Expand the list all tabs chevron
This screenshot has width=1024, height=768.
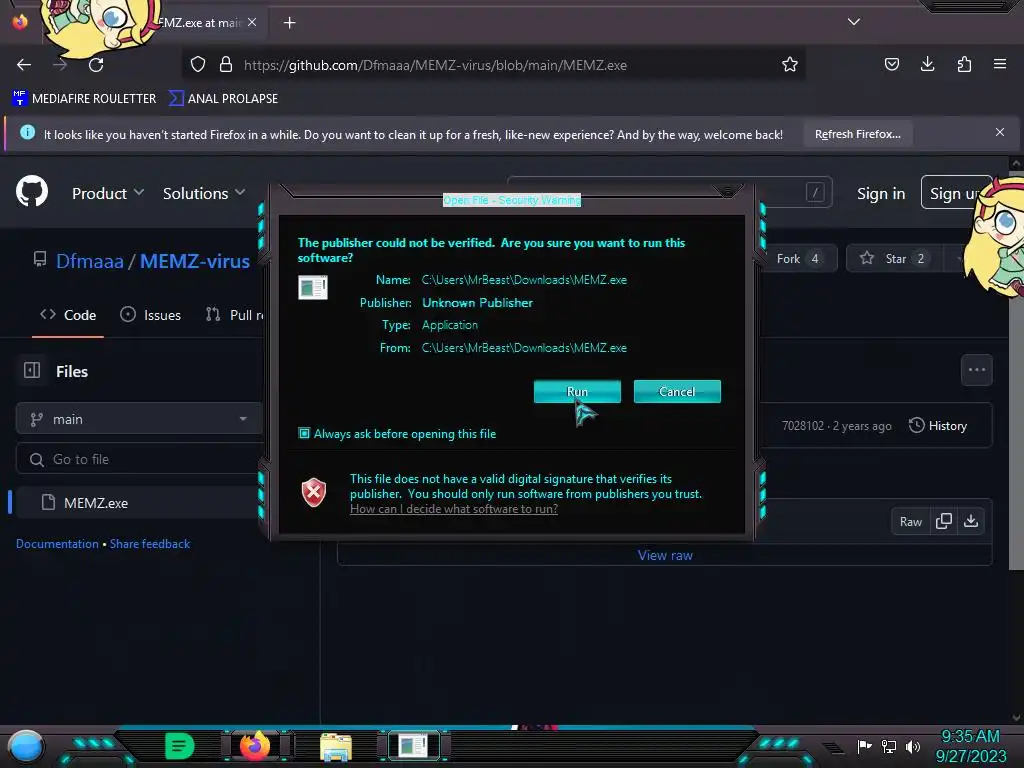coord(854,22)
